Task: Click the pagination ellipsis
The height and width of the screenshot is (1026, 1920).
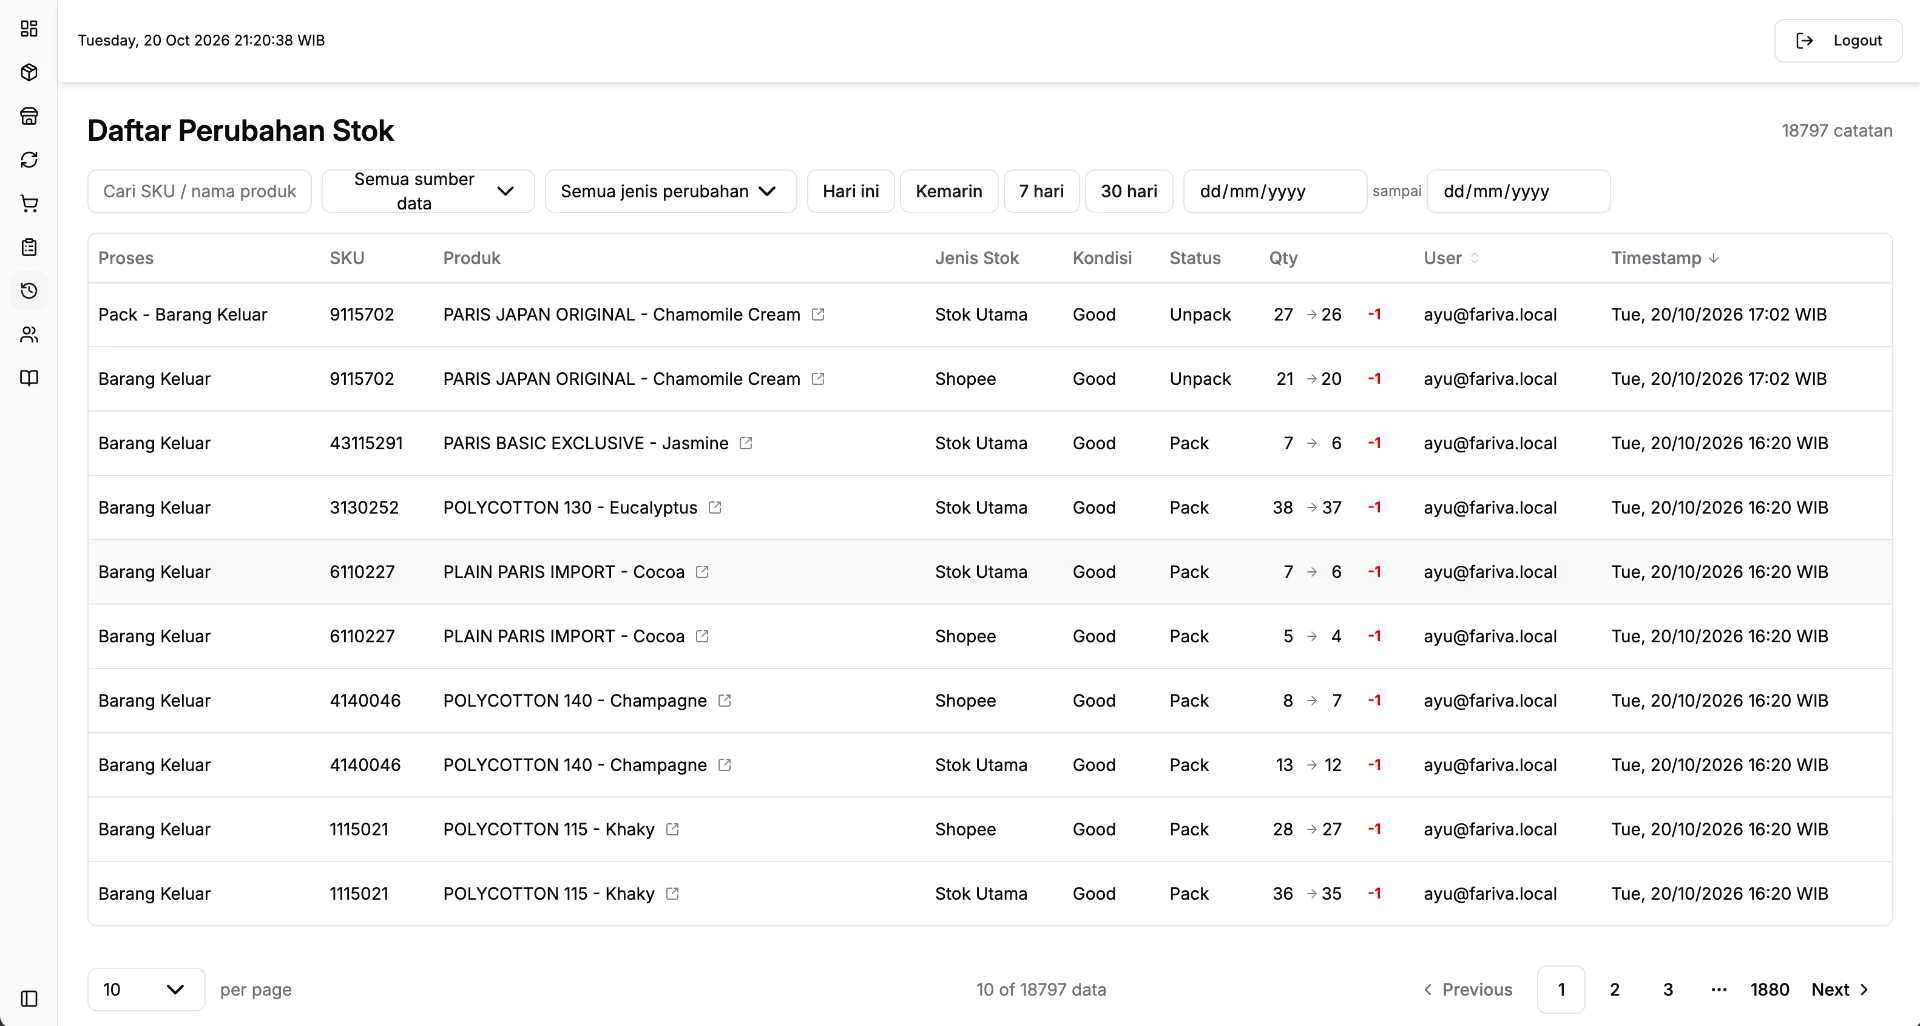Action: (1719, 989)
